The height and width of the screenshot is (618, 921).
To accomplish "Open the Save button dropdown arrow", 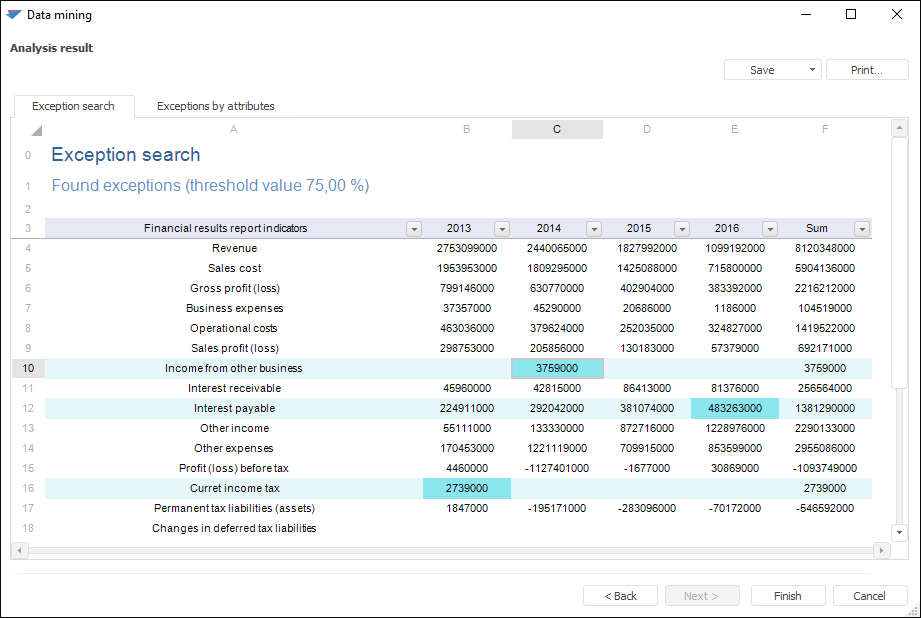I will 811,70.
